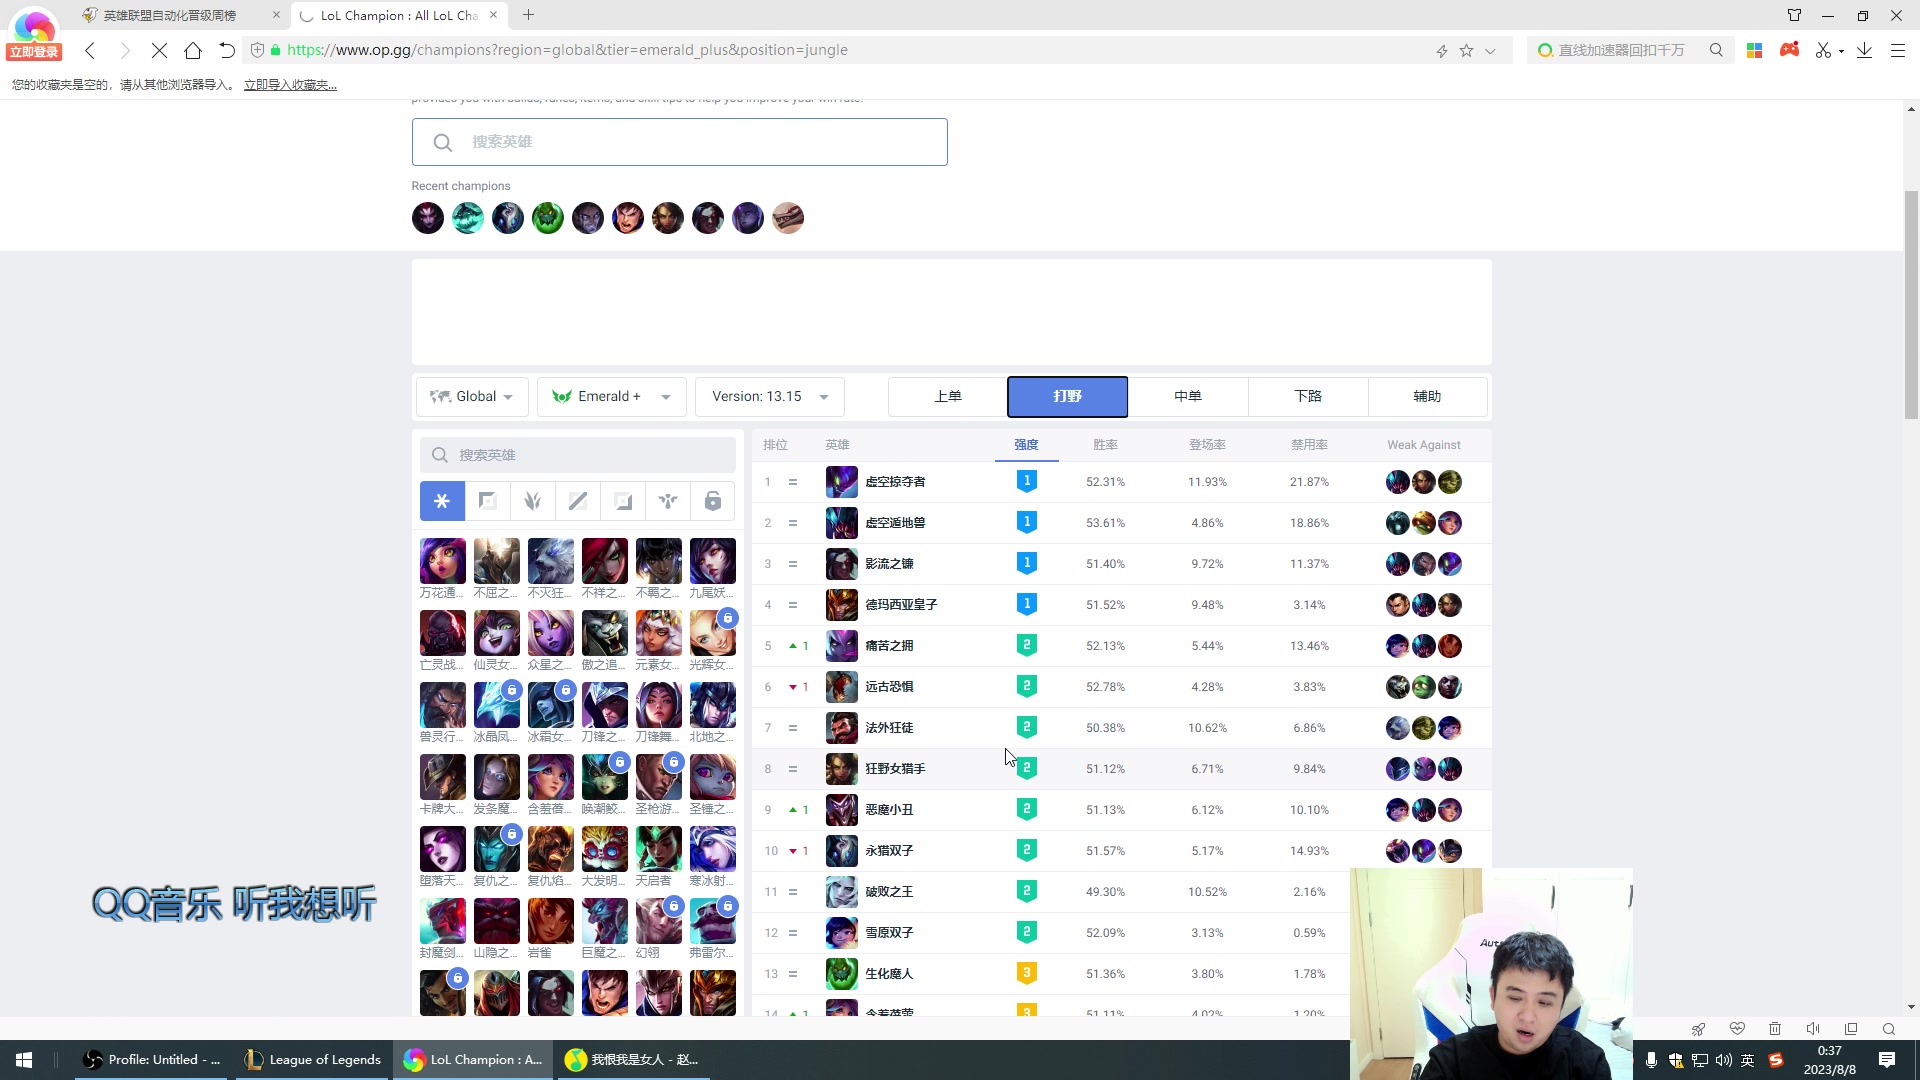Filter champion list by mid lane icon
Image resolution: width=1920 pixels, height=1080 pixels.
point(578,501)
